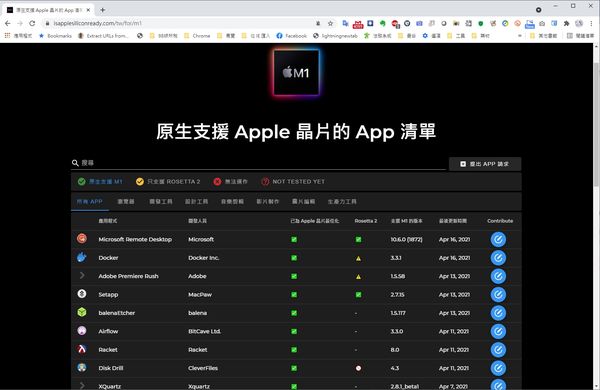Go back with the browser back arrow

point(8,23)
